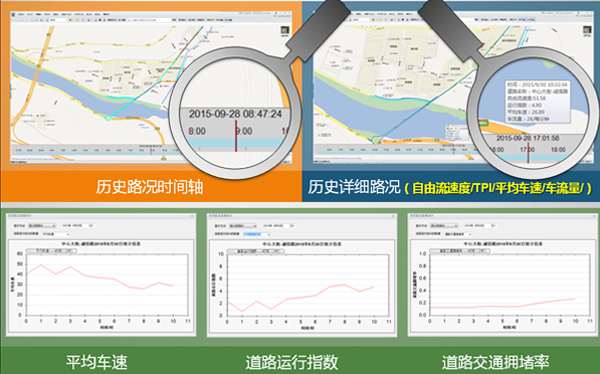Click the satellite layer thumbnail on the left map

(285, 30)
